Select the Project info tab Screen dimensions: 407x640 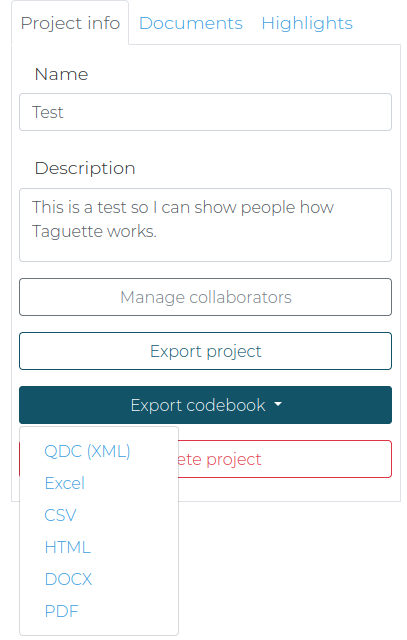tap(70, 23)
